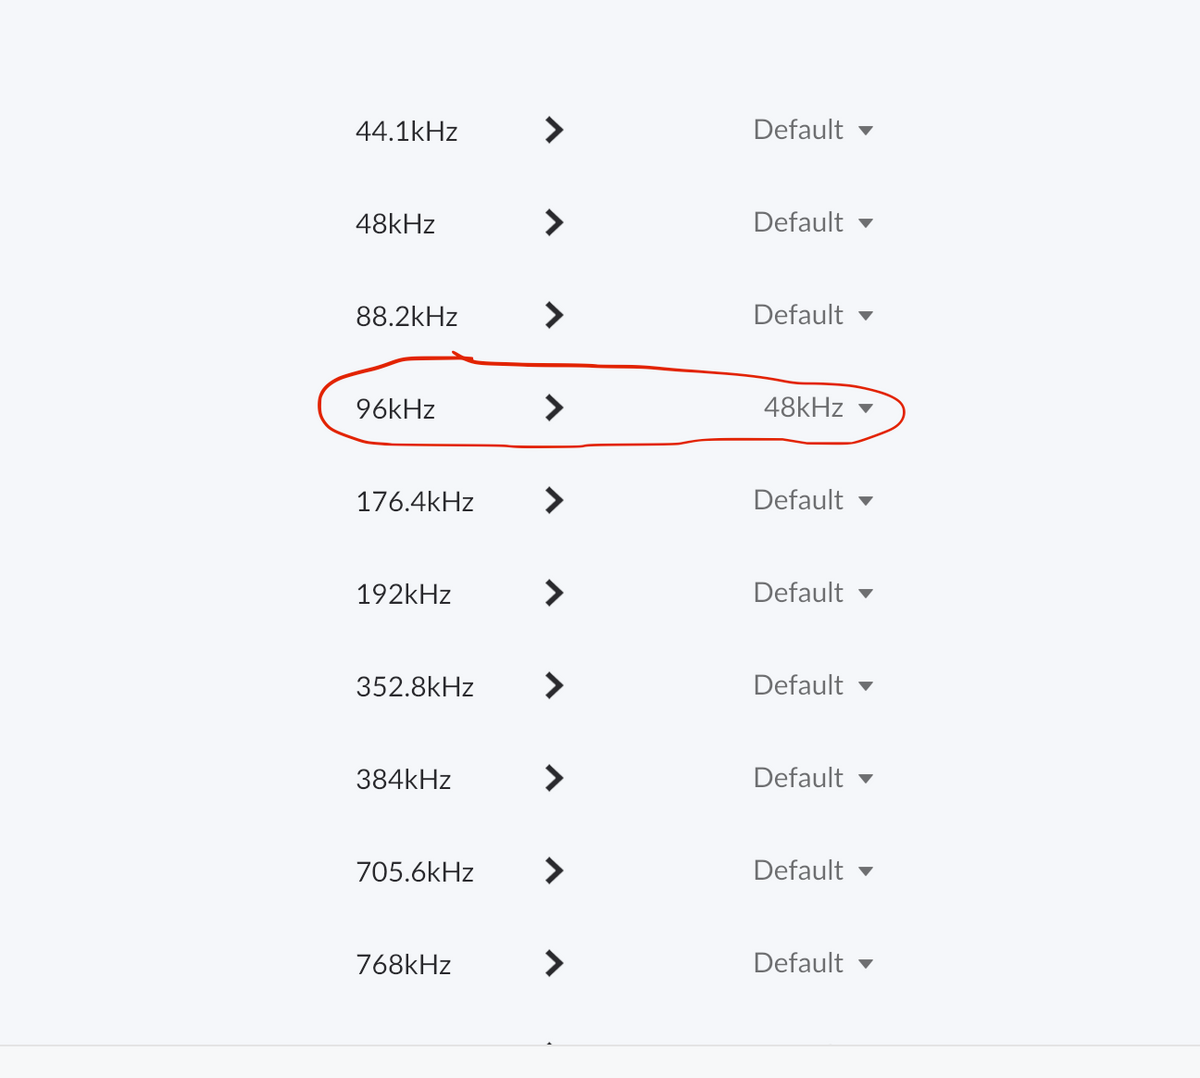Click the arrow icon beside 192kHz

[554, 593]
